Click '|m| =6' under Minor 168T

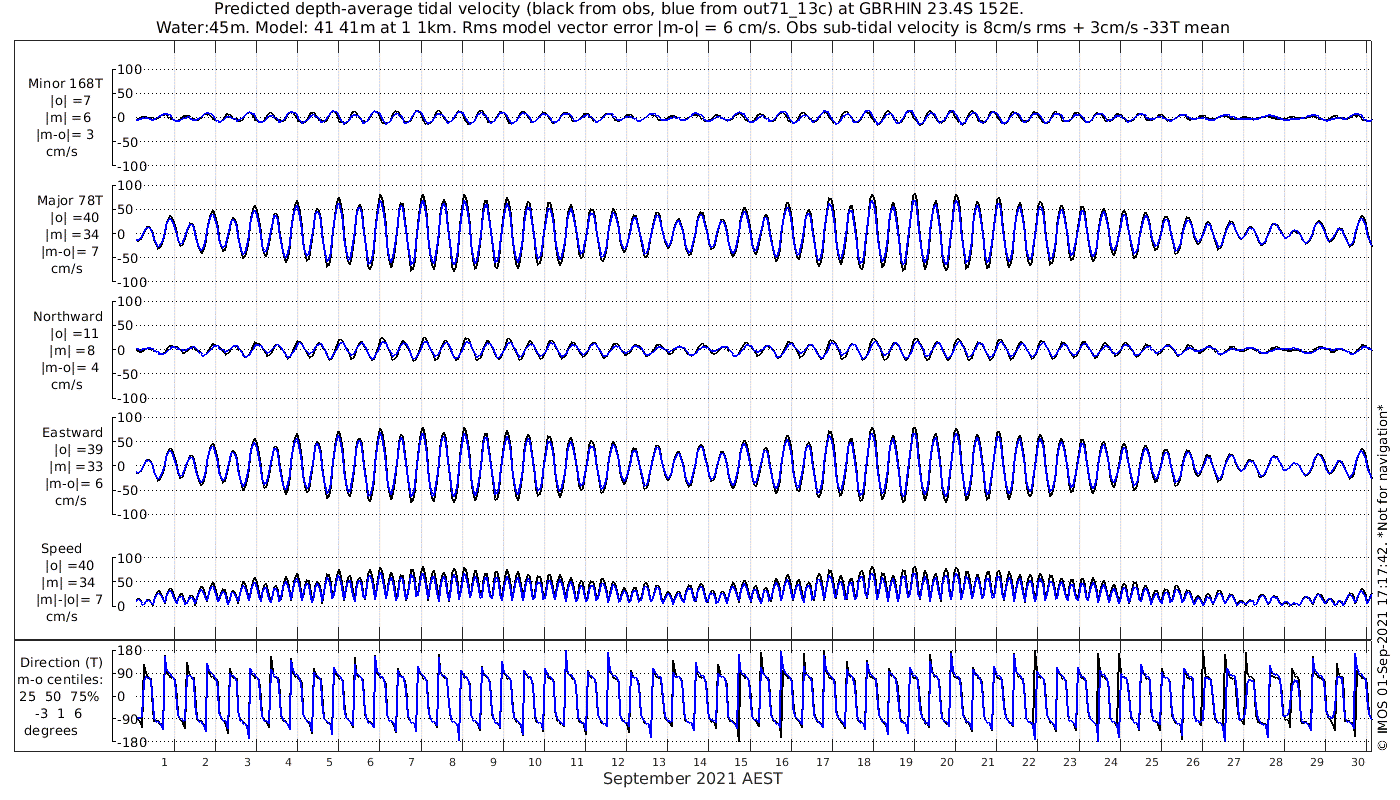pos(69,118)
